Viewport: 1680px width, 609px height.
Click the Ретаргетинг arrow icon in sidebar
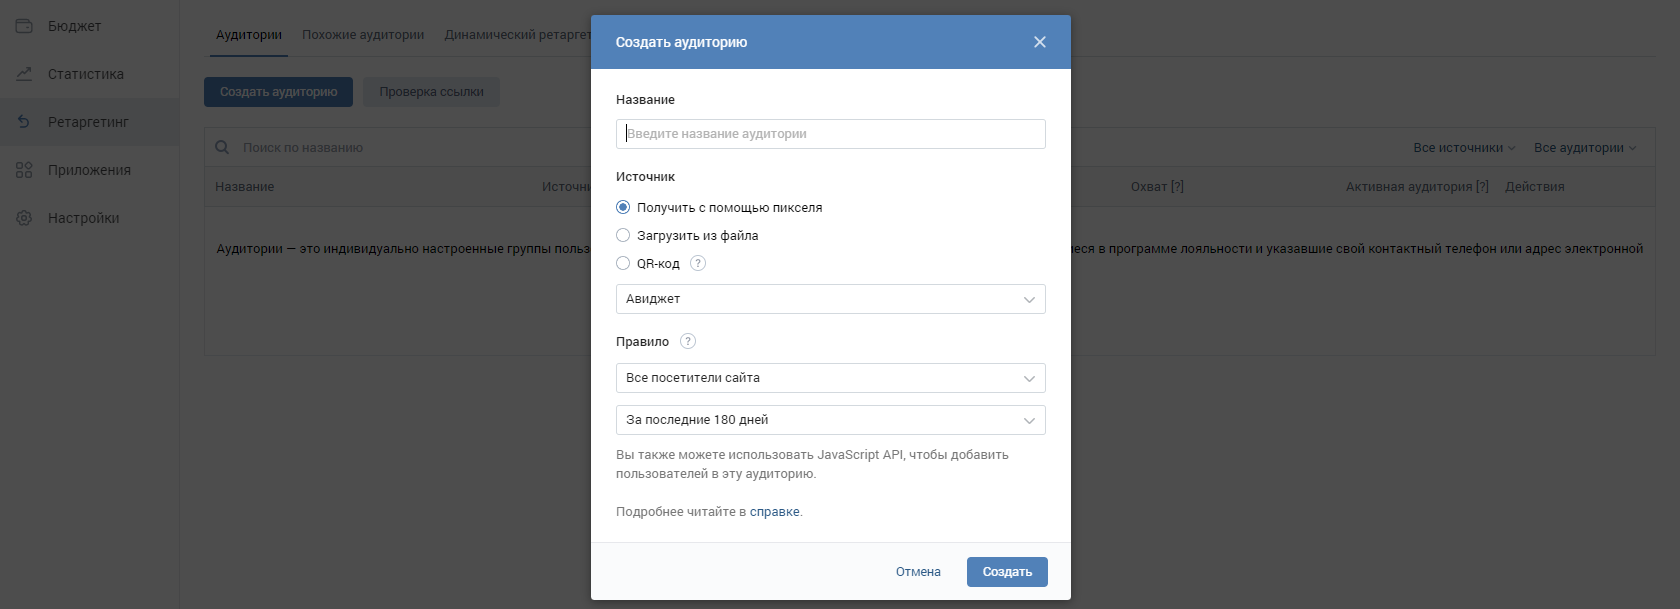pyautogui.click(x=24, y=122)
